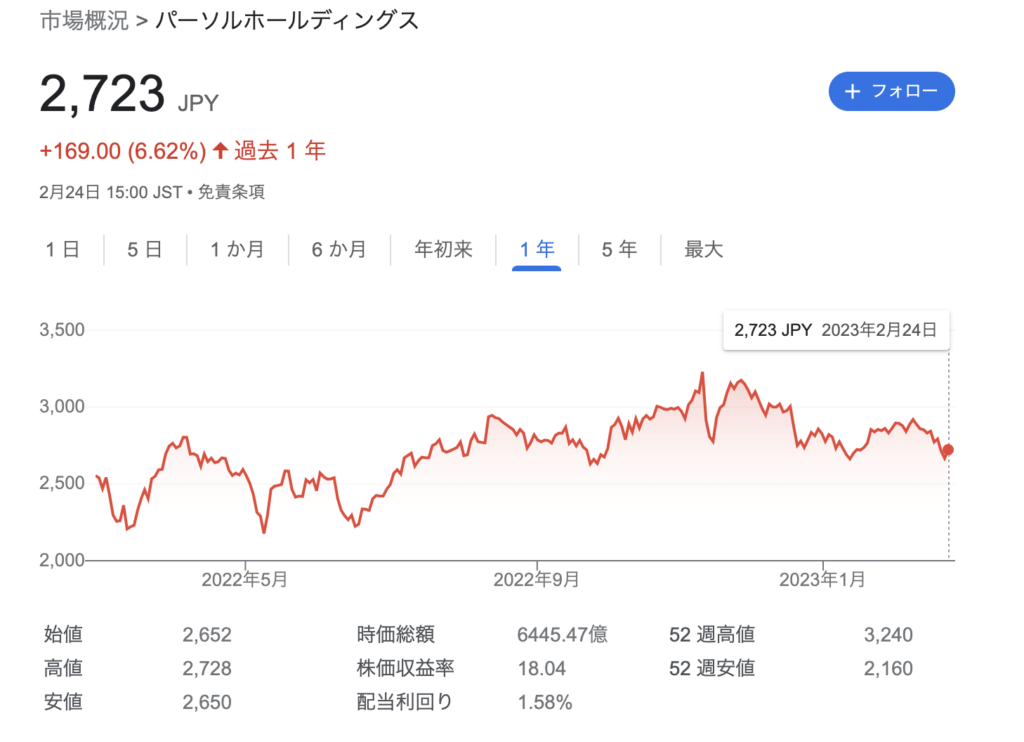Switch to 5年 range tab
Viewport: 1024px width, 742px height.
pos(619,250)
